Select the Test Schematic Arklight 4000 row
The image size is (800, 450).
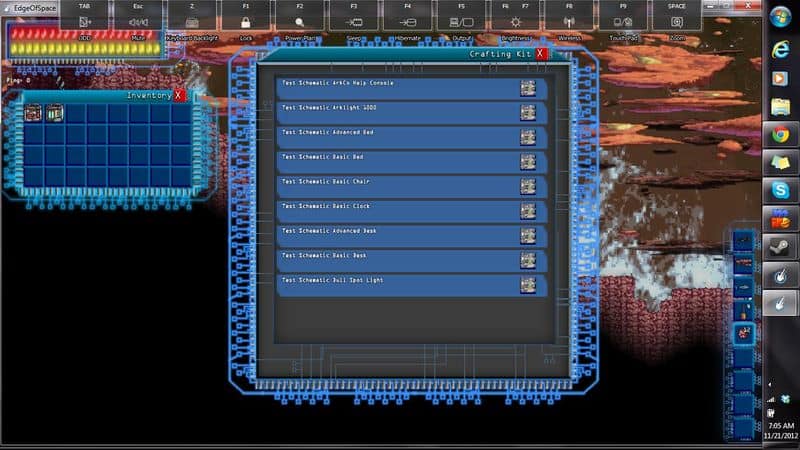coord(412,113)
